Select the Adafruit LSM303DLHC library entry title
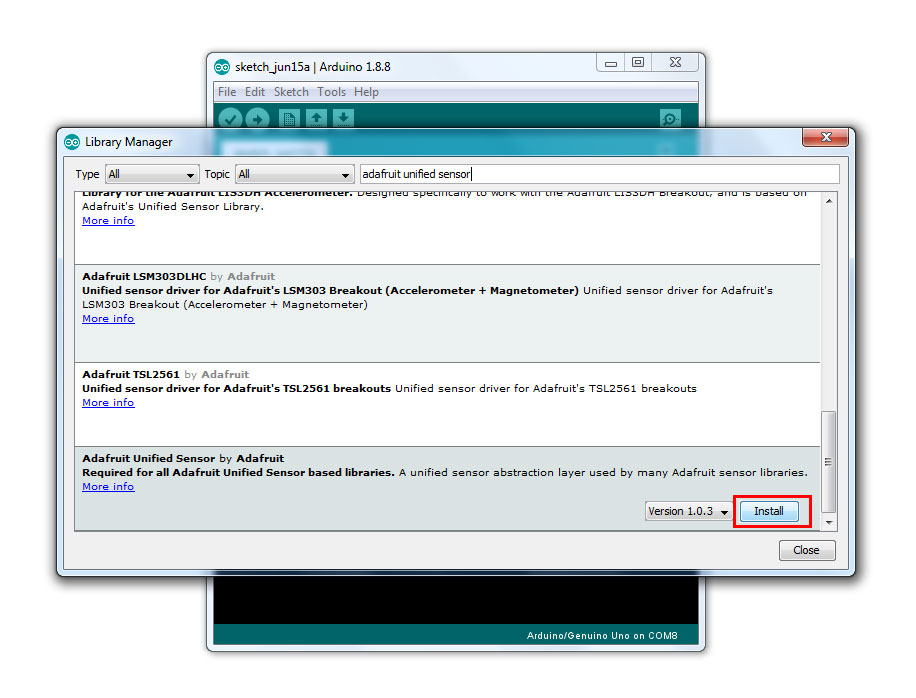 tap(144, 276)
